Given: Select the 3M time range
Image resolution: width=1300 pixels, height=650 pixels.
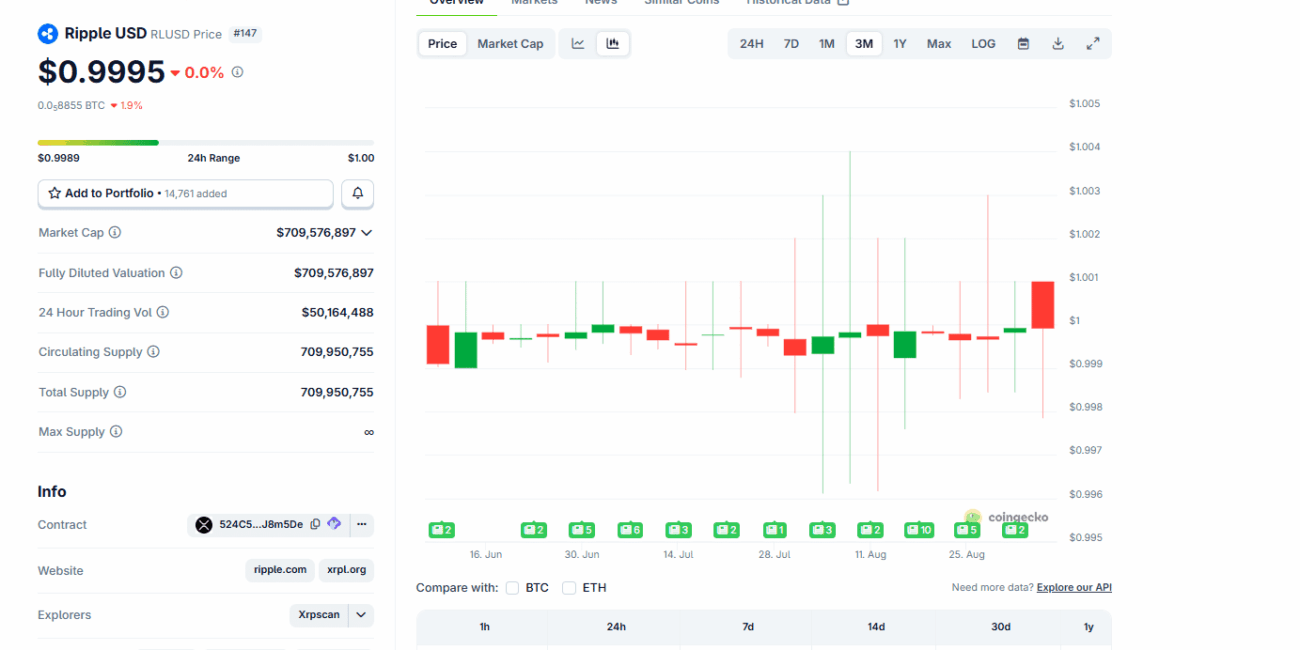Looking at the screenshot, I should pyautogui.click(x=864, y=44).
